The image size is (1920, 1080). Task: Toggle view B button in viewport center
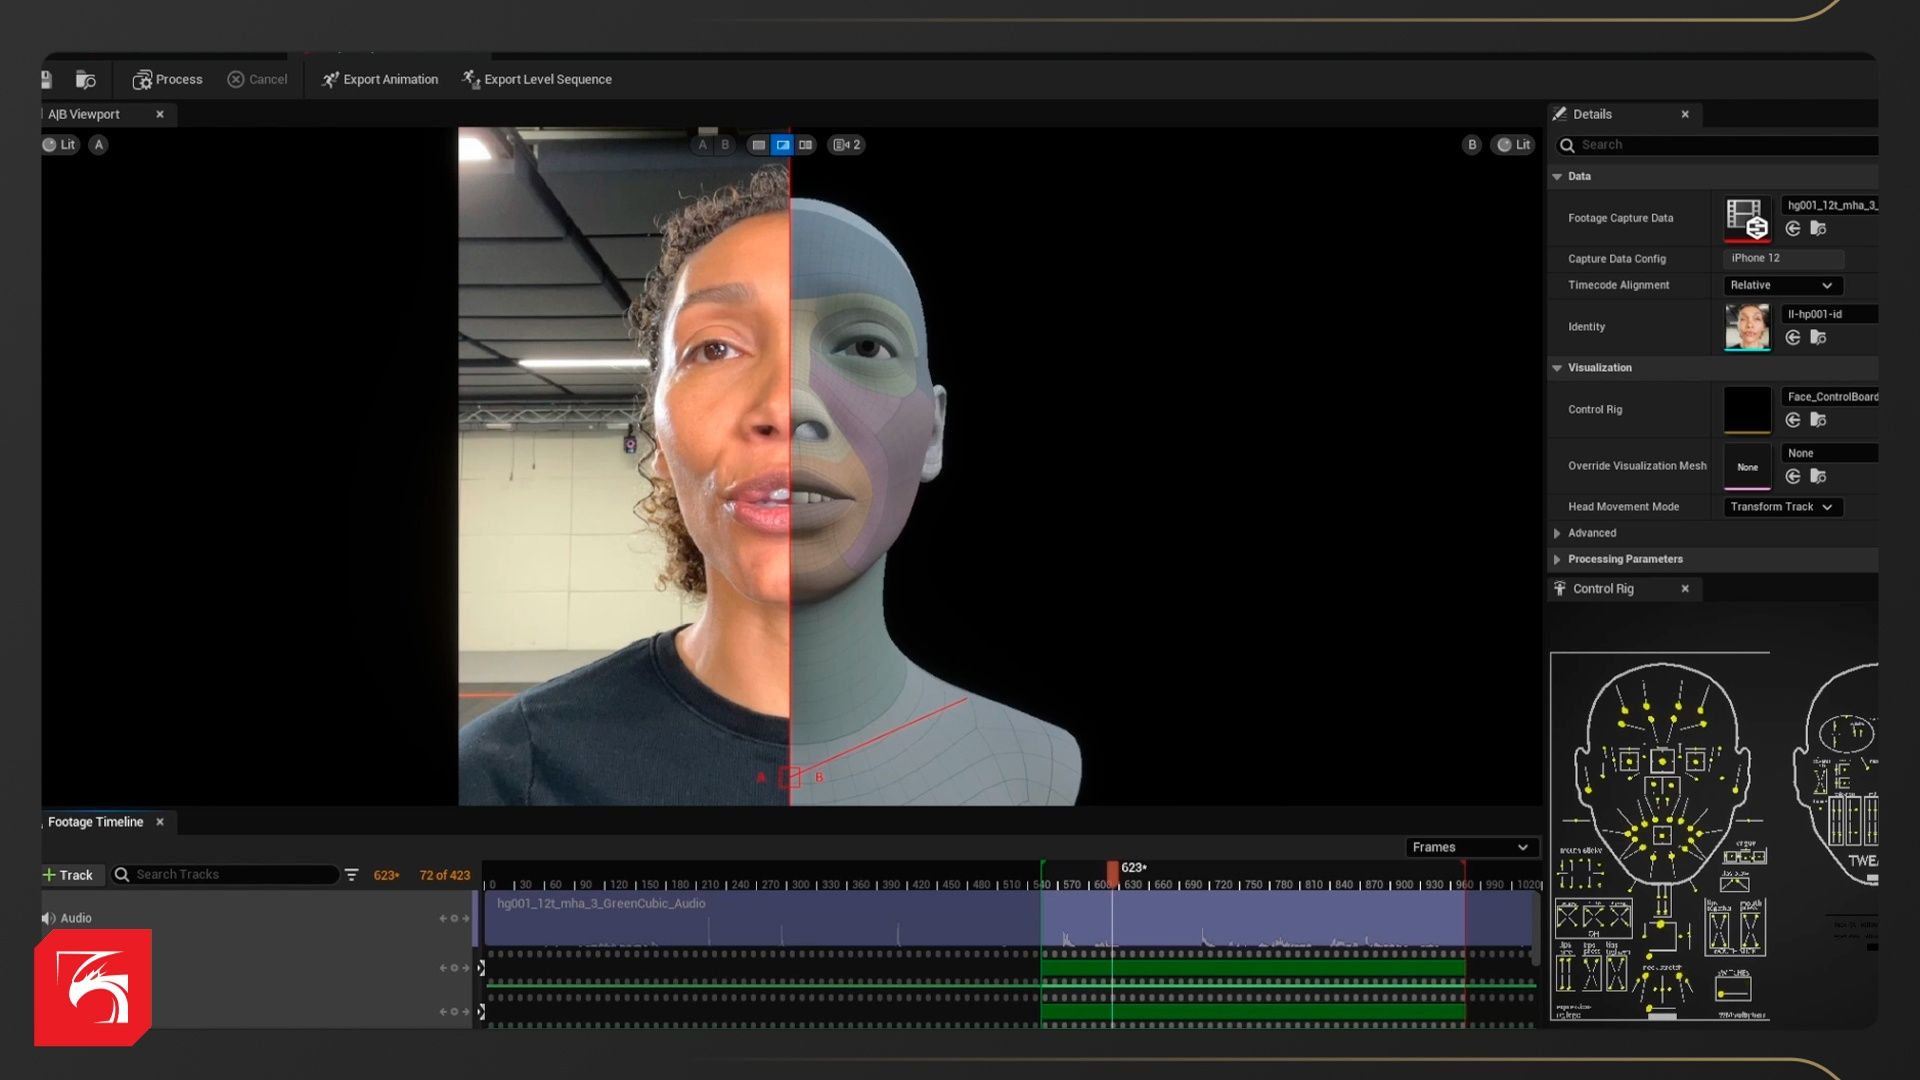pyautogui.click(x=726, y=145)
